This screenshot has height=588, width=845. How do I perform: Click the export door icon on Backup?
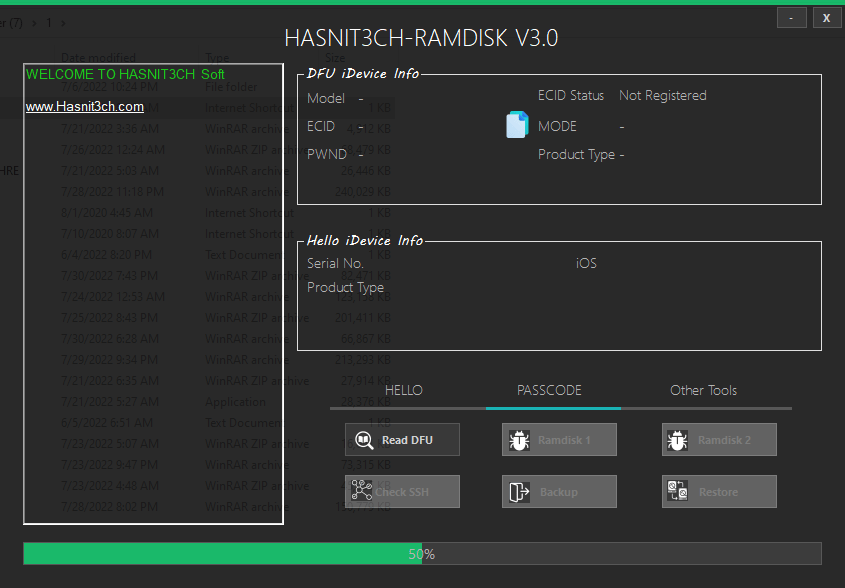pos(519,491)
